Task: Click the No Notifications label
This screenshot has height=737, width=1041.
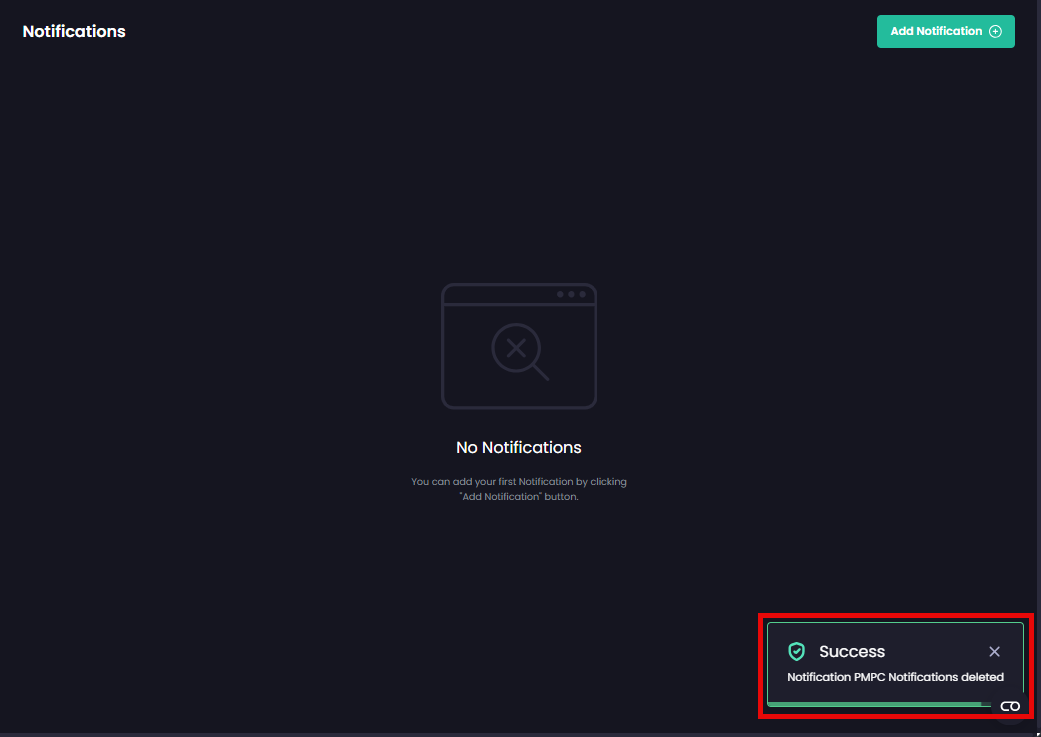Action: [518, 447]
